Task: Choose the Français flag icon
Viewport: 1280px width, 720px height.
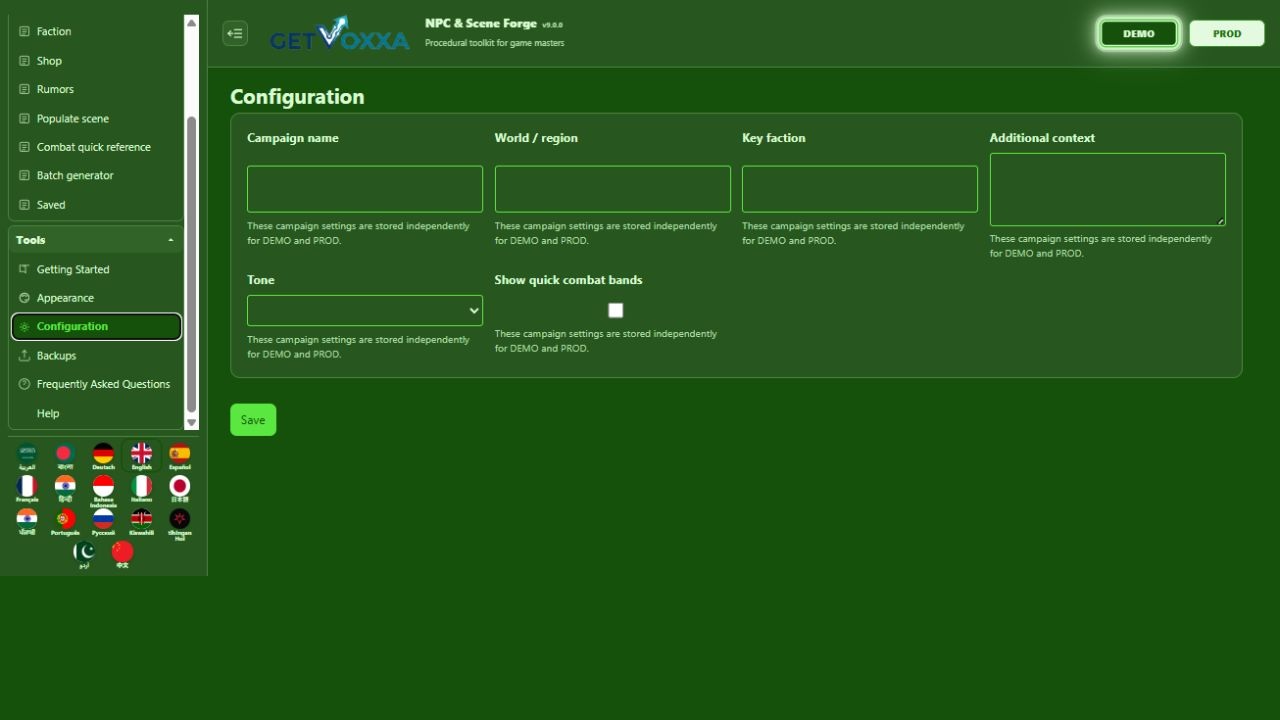Action: click(27, 489)
